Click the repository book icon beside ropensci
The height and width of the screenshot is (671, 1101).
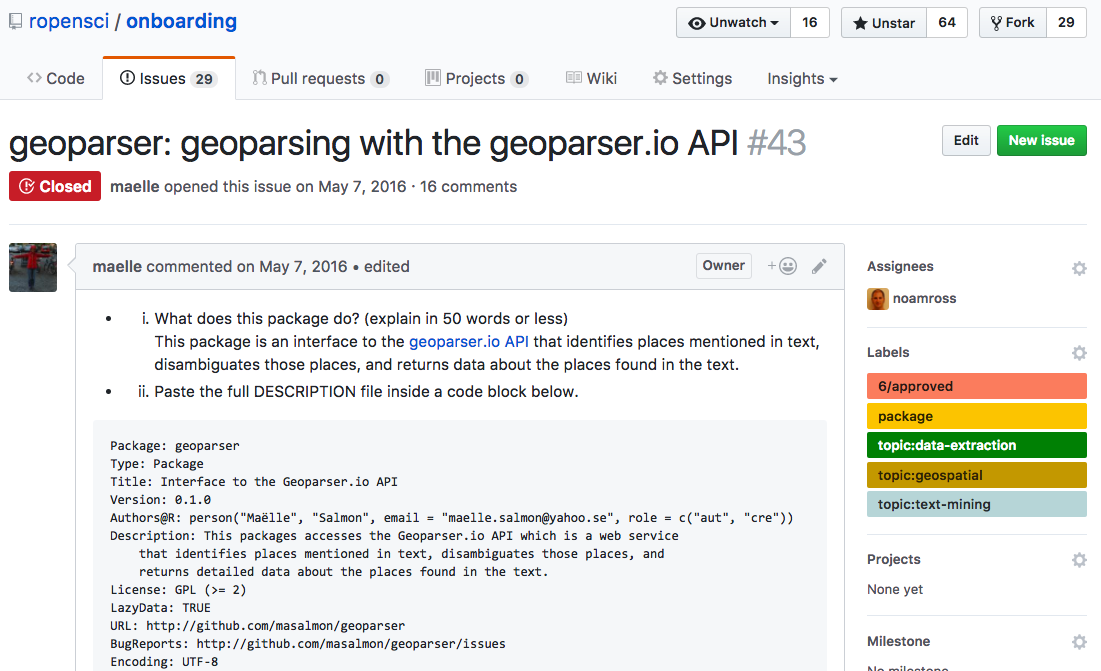[x=15, y=22]
